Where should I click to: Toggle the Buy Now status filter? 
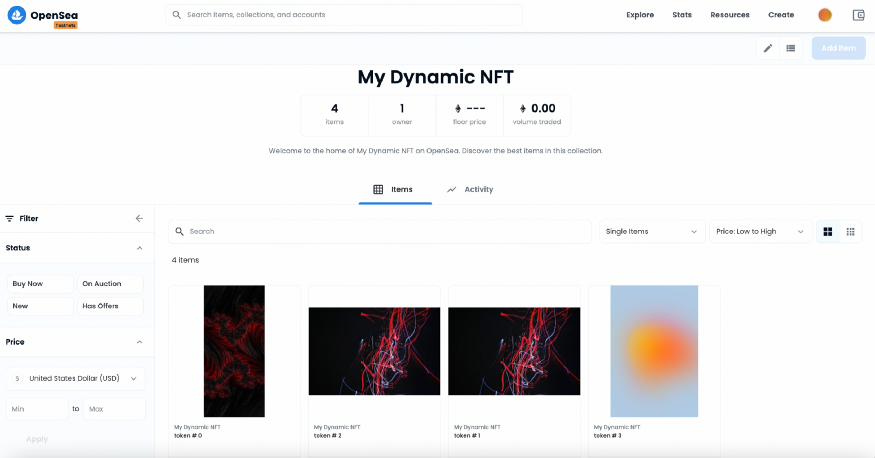(x=40, y=284)
